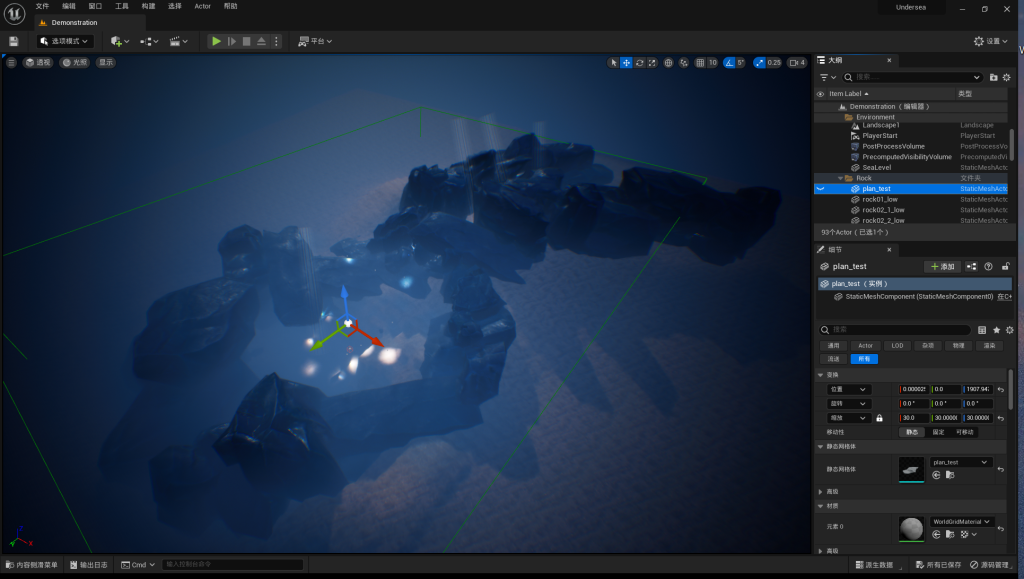Select the LOD filter tab in Details

(x=897, y=345)
